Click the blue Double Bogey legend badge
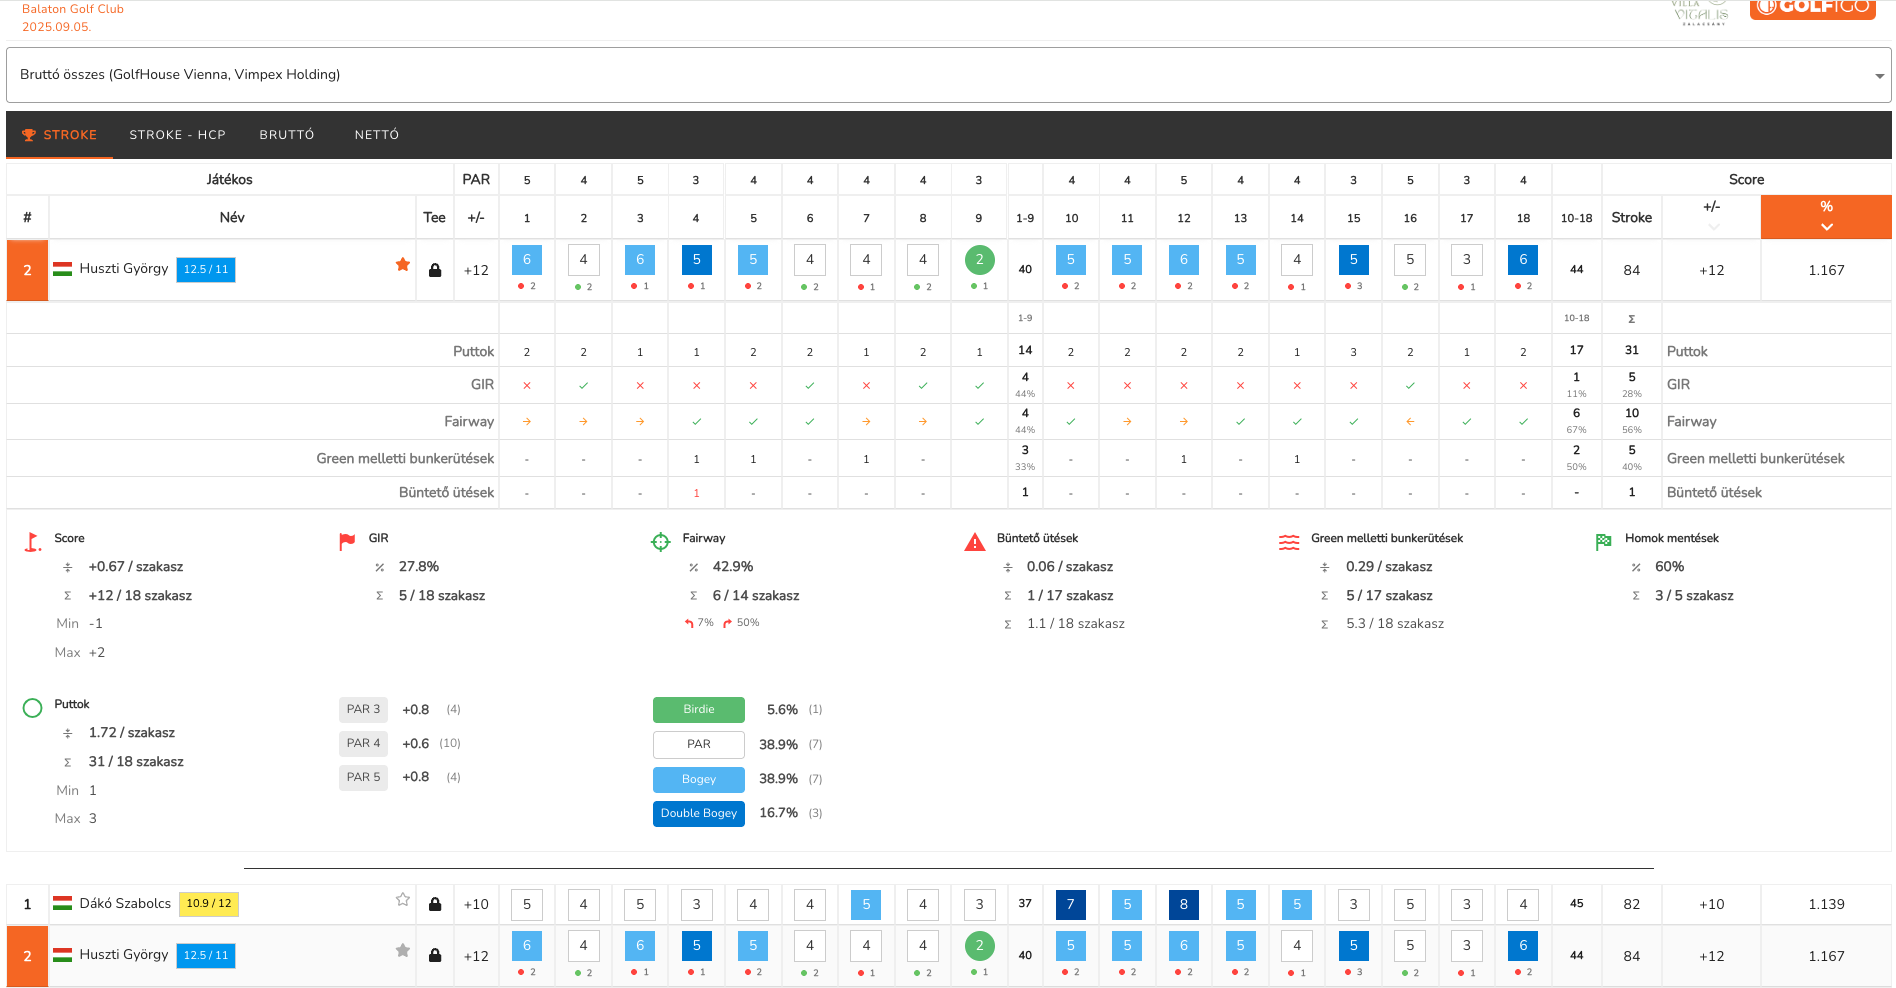The image size is (1896, 988). pos(698,813)
